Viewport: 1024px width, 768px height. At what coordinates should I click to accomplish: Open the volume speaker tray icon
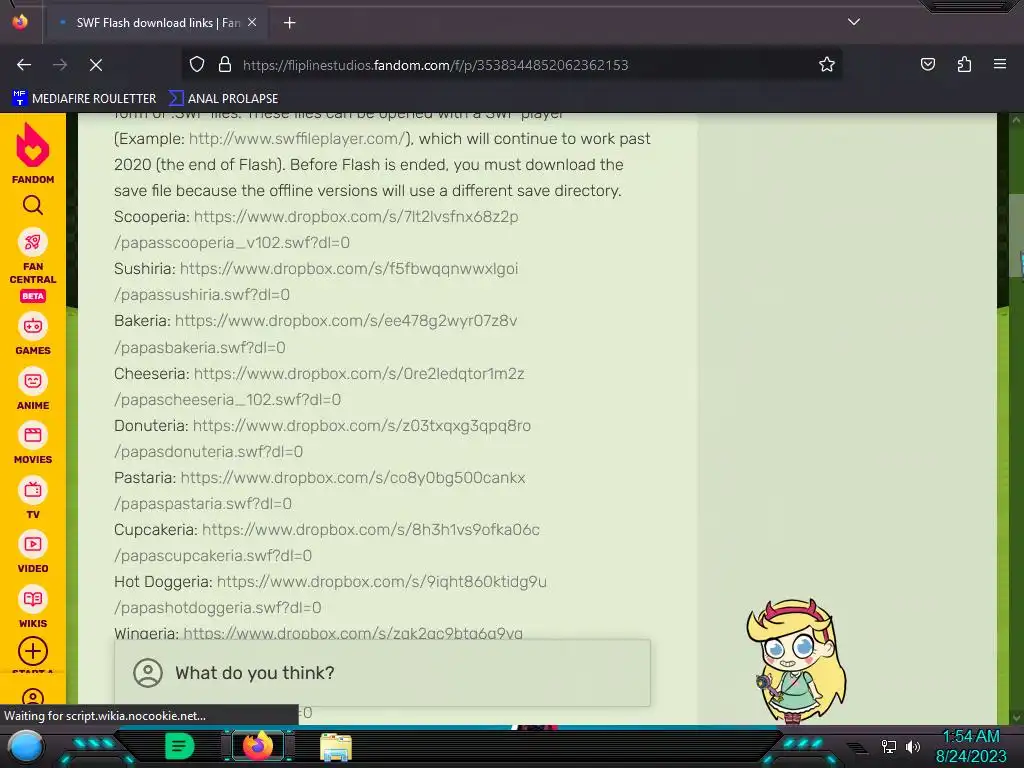(x=913, y=746)
